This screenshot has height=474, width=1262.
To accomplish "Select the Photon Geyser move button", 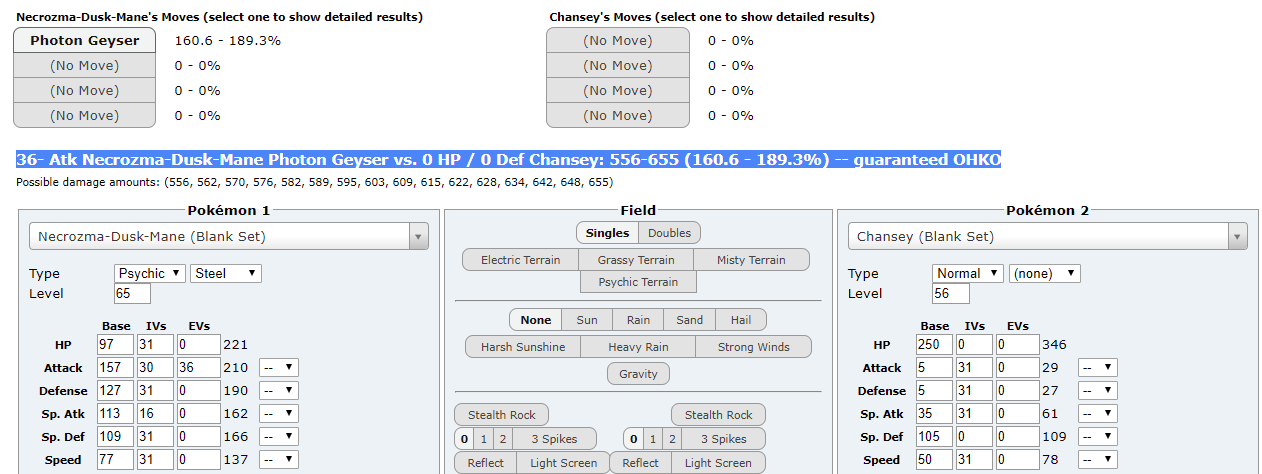I will point(84,41).
